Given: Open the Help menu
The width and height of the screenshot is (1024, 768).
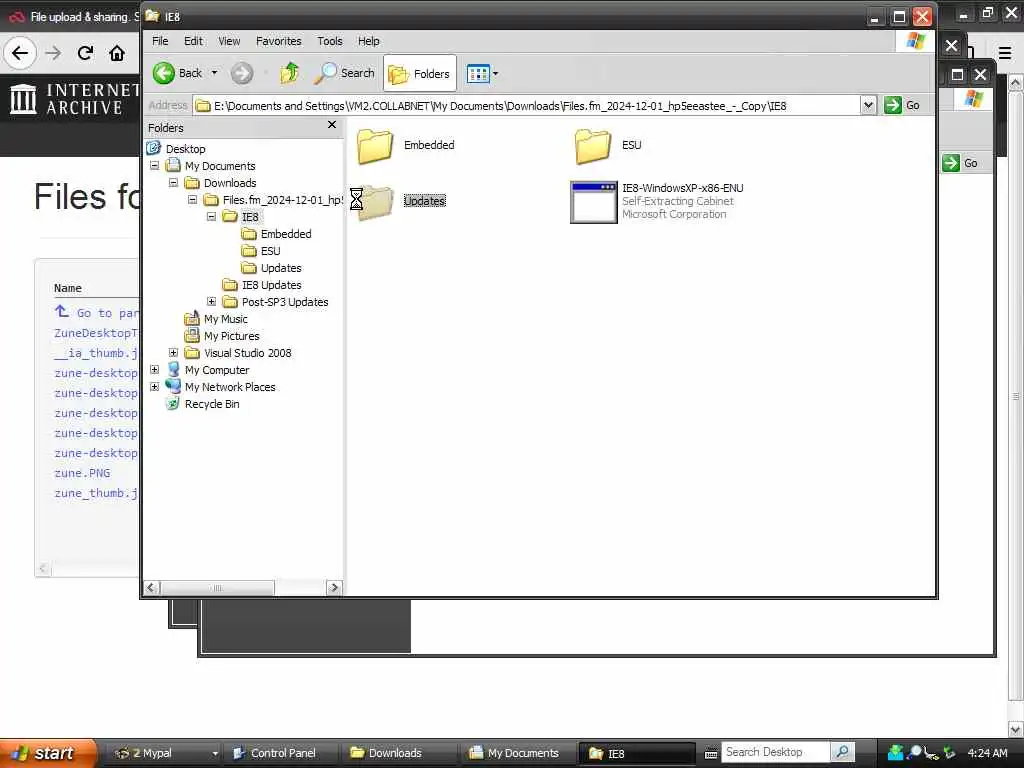Looking at the screenshot, I should pos(368,41).
